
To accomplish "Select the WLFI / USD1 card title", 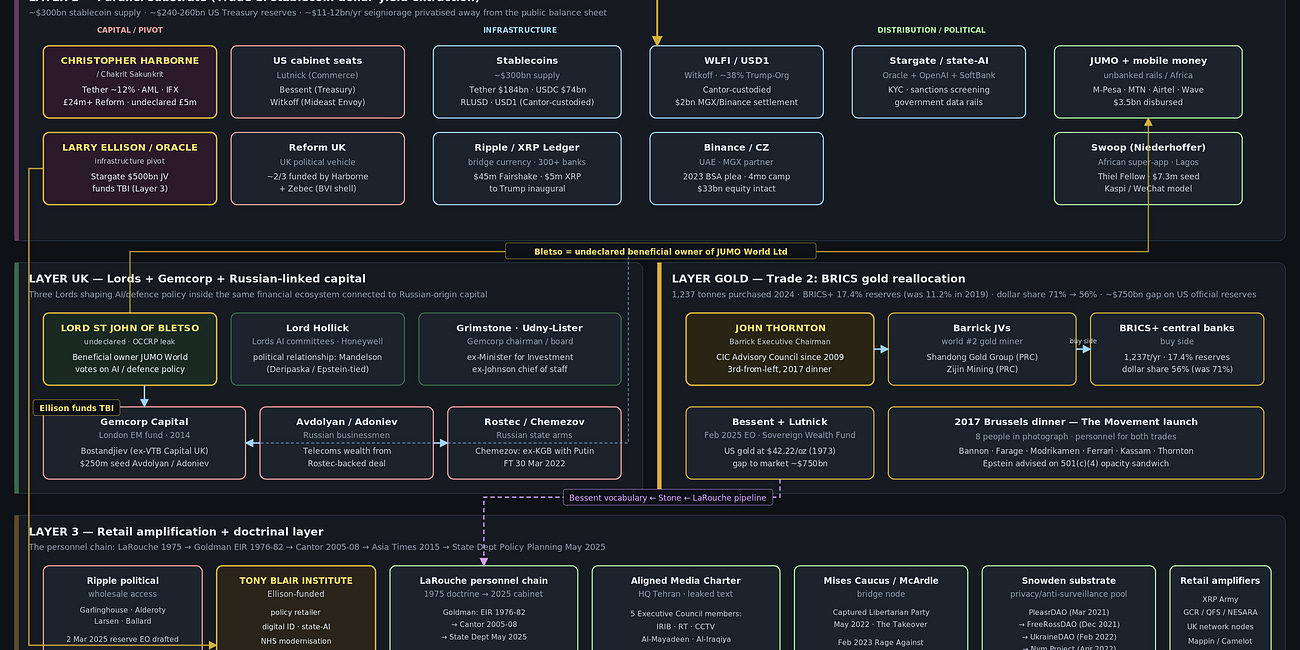I will pos(736,61).
